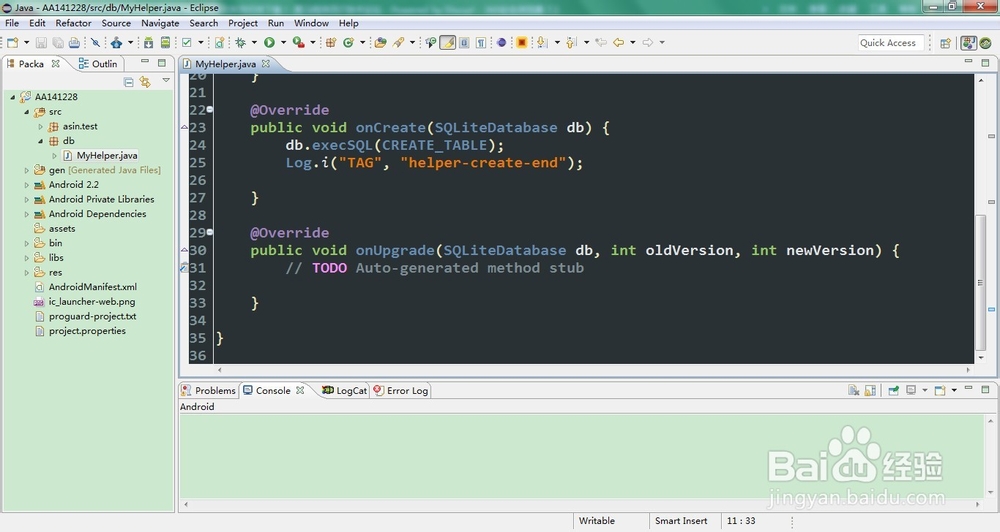1000x532 pixels.
Task: Expand the asin.test package
Action: pos(41,126)
